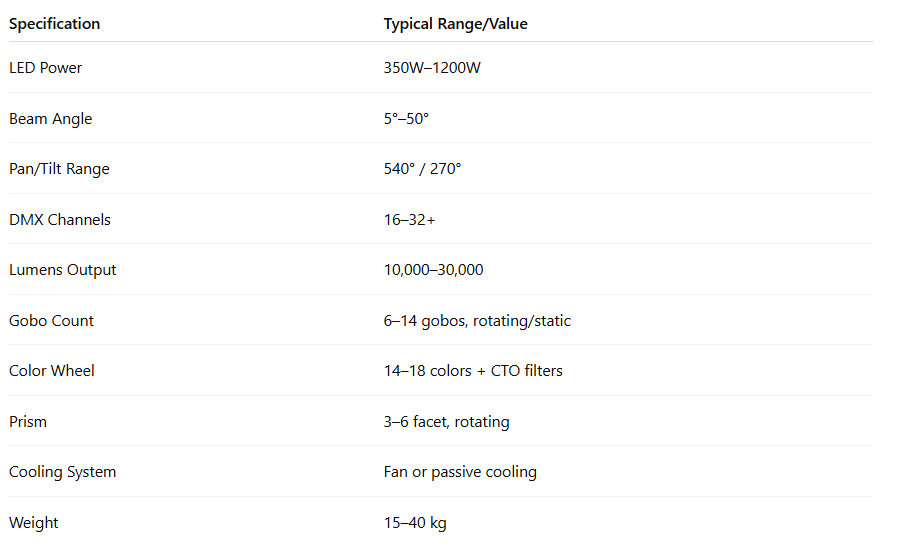Select the Pan/Tilt Range label
902x548 pixels.
tap(59, 169)
